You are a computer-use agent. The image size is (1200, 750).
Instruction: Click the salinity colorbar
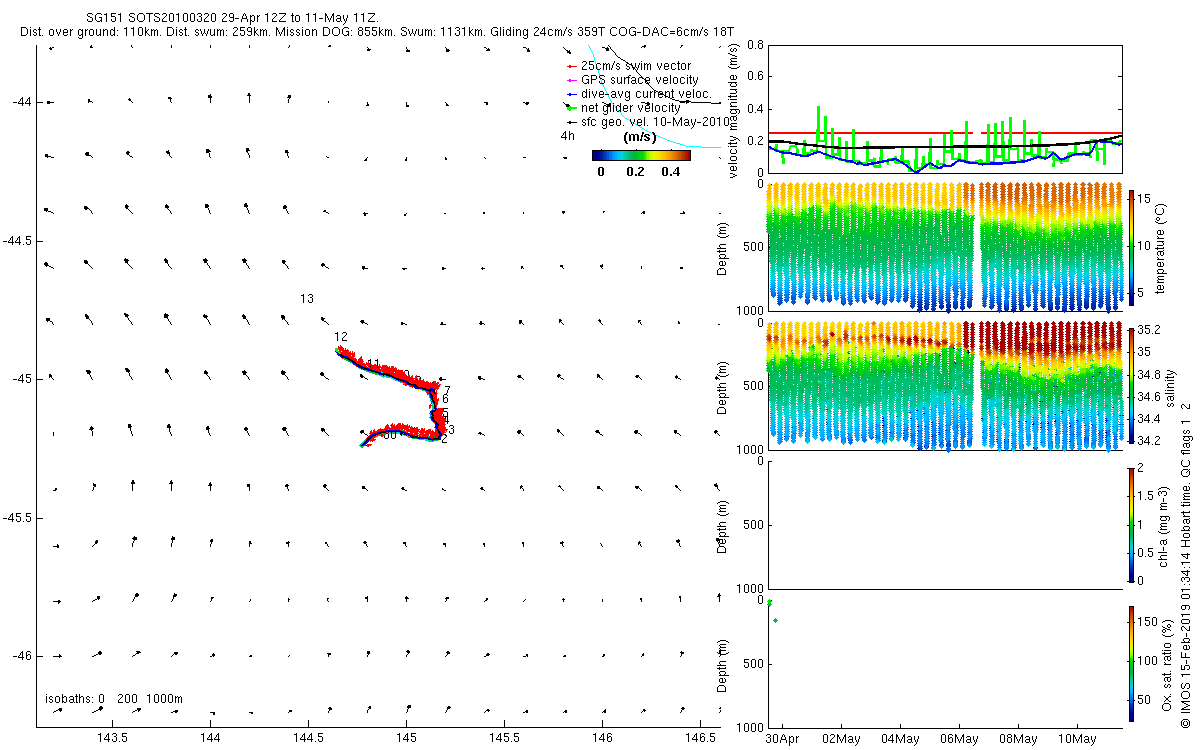click(x=1131, y=385)
